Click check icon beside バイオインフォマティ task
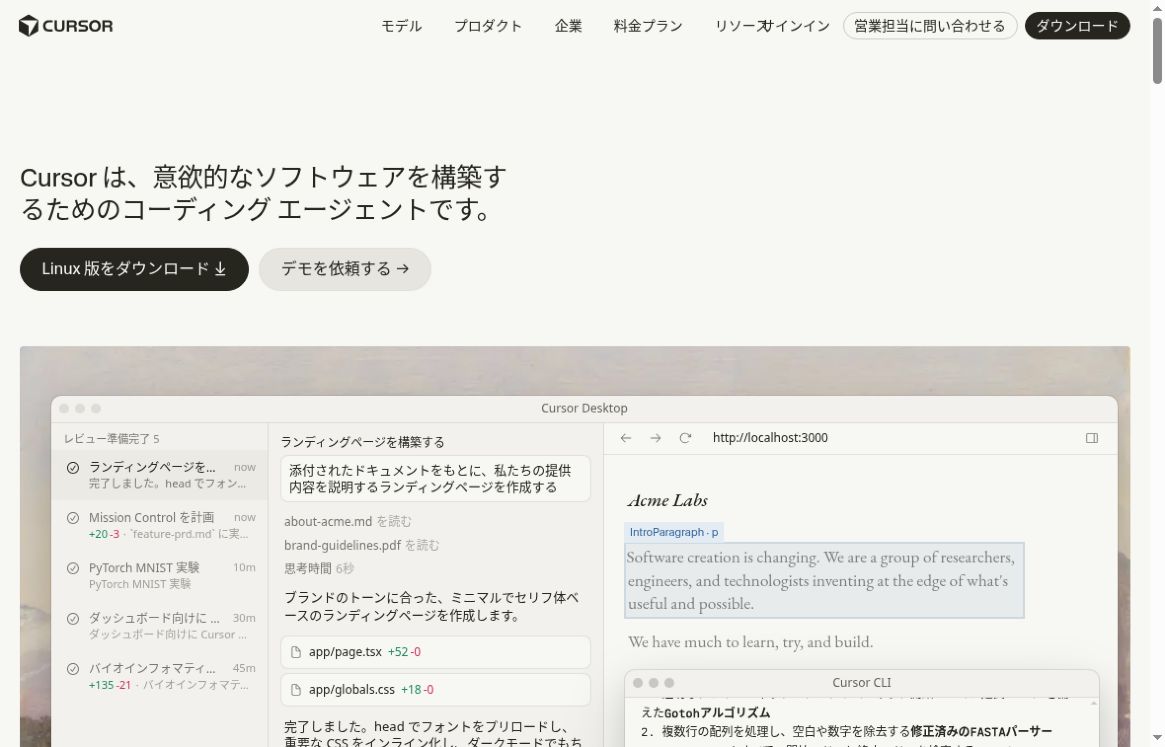This screenshot has height=747, width=1165. (73, 669)
